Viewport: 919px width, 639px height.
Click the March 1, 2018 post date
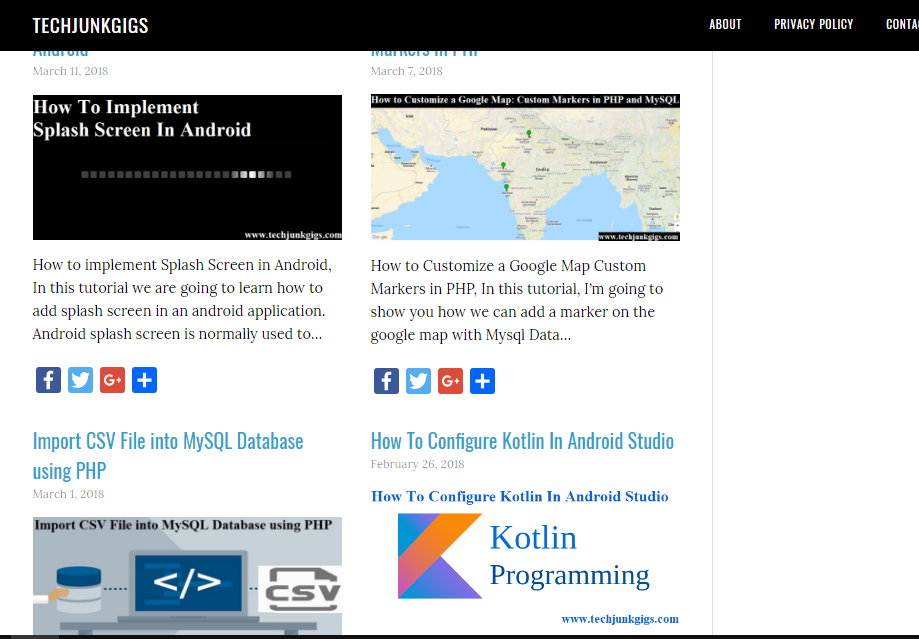[x=69, y=494]
